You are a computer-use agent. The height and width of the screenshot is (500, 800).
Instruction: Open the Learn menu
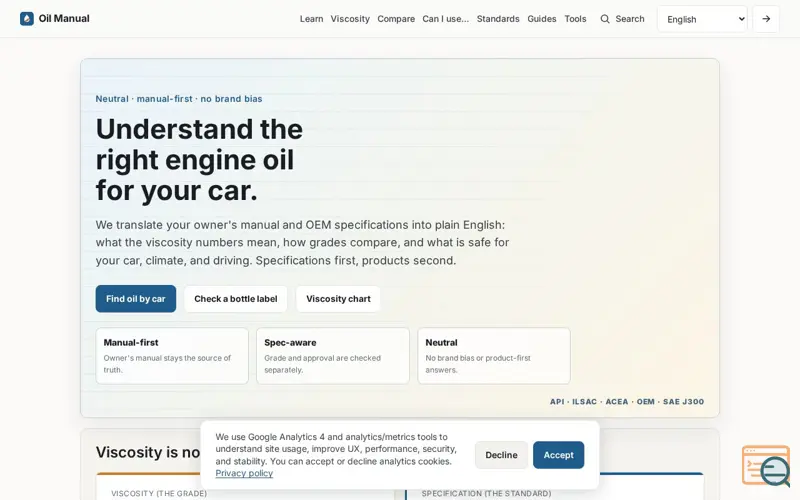(x=311, y=19)
